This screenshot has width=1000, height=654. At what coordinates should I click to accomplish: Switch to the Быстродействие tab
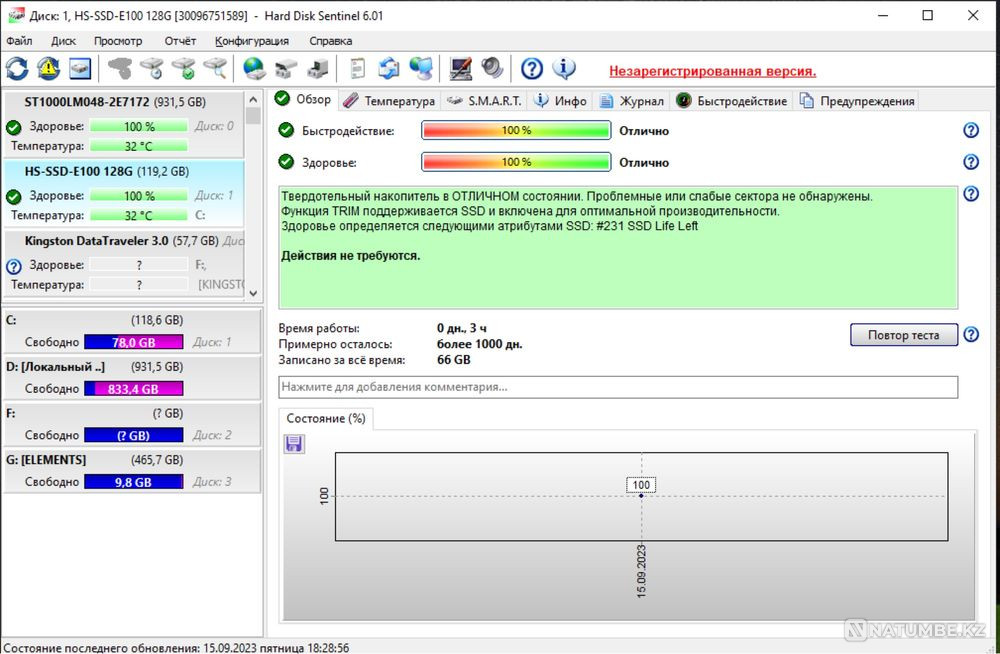coord(732,101)
